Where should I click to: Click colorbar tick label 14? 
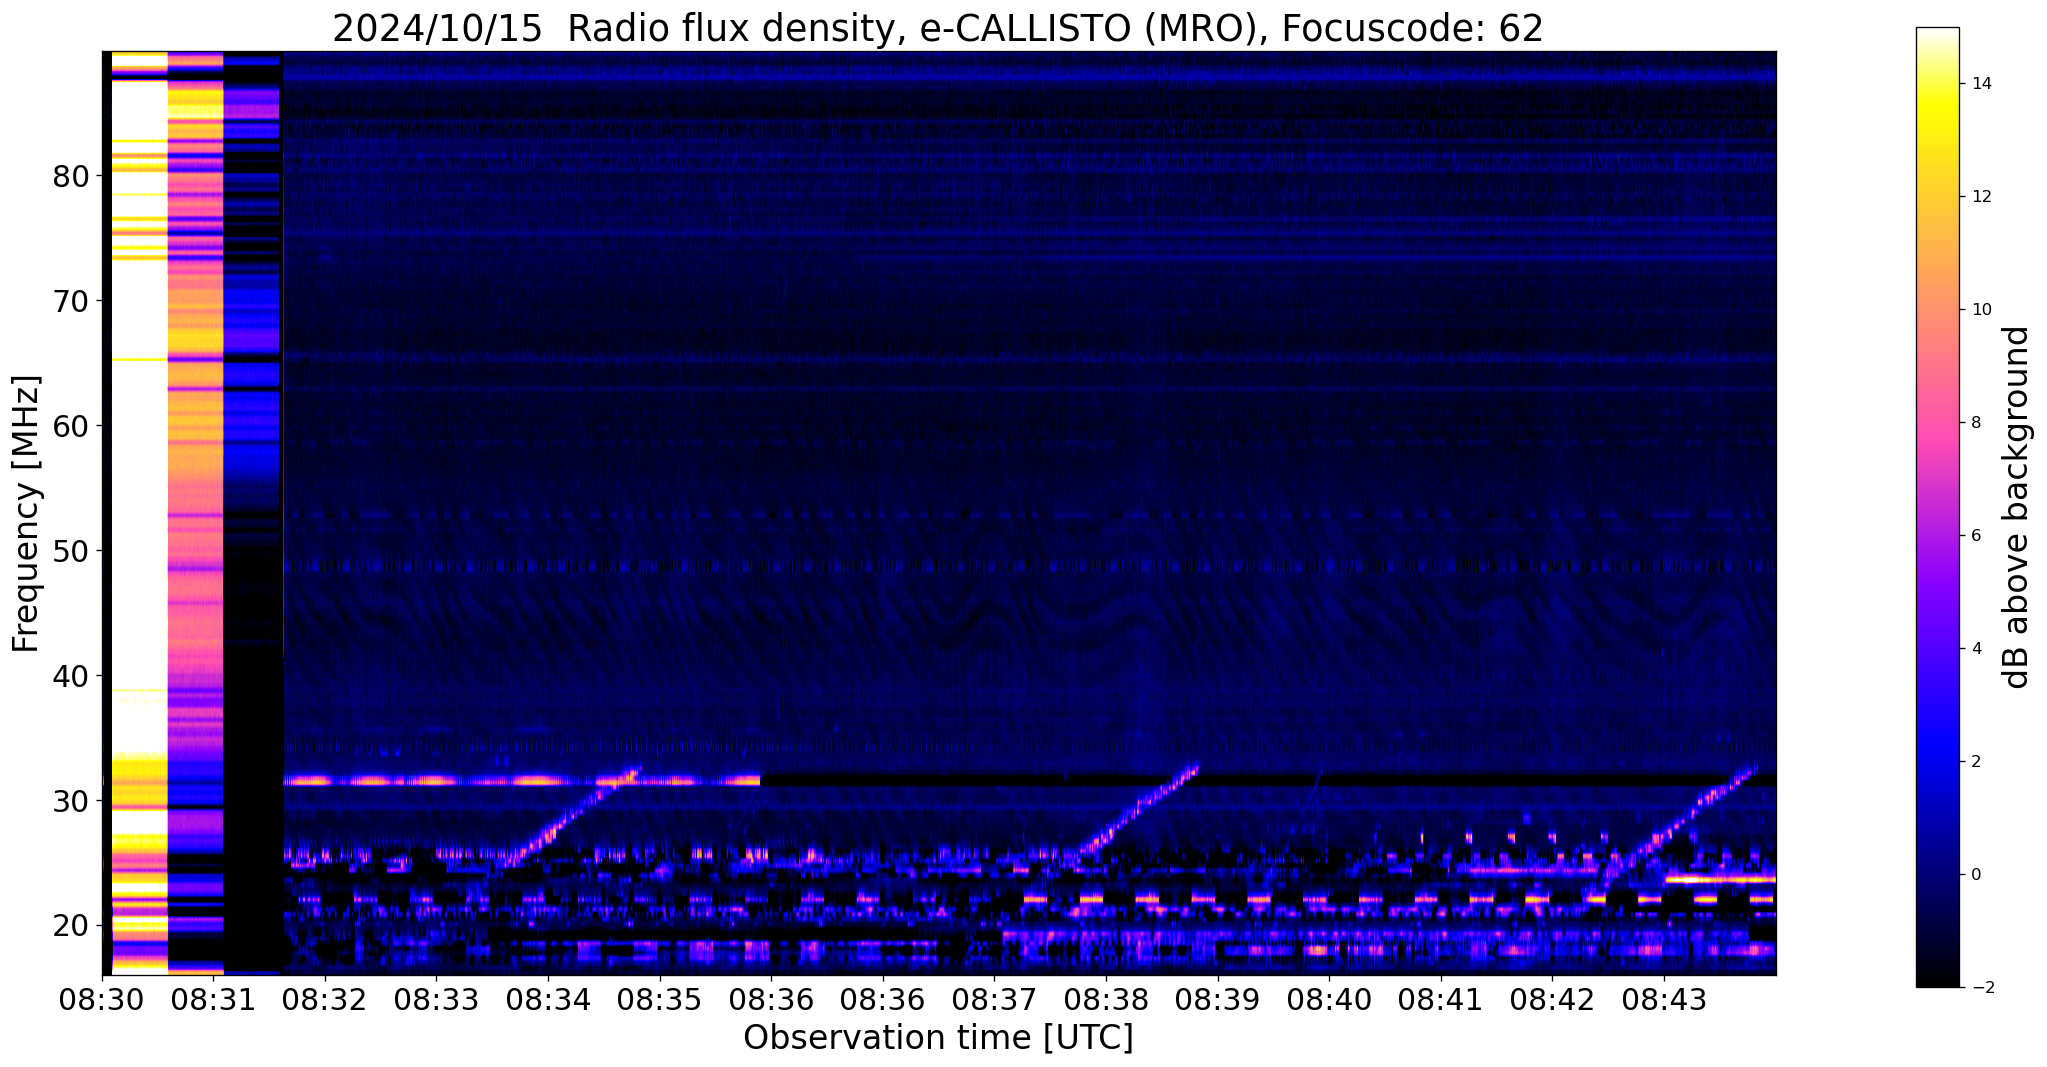pyautogui.click(x=1980, y=83)
